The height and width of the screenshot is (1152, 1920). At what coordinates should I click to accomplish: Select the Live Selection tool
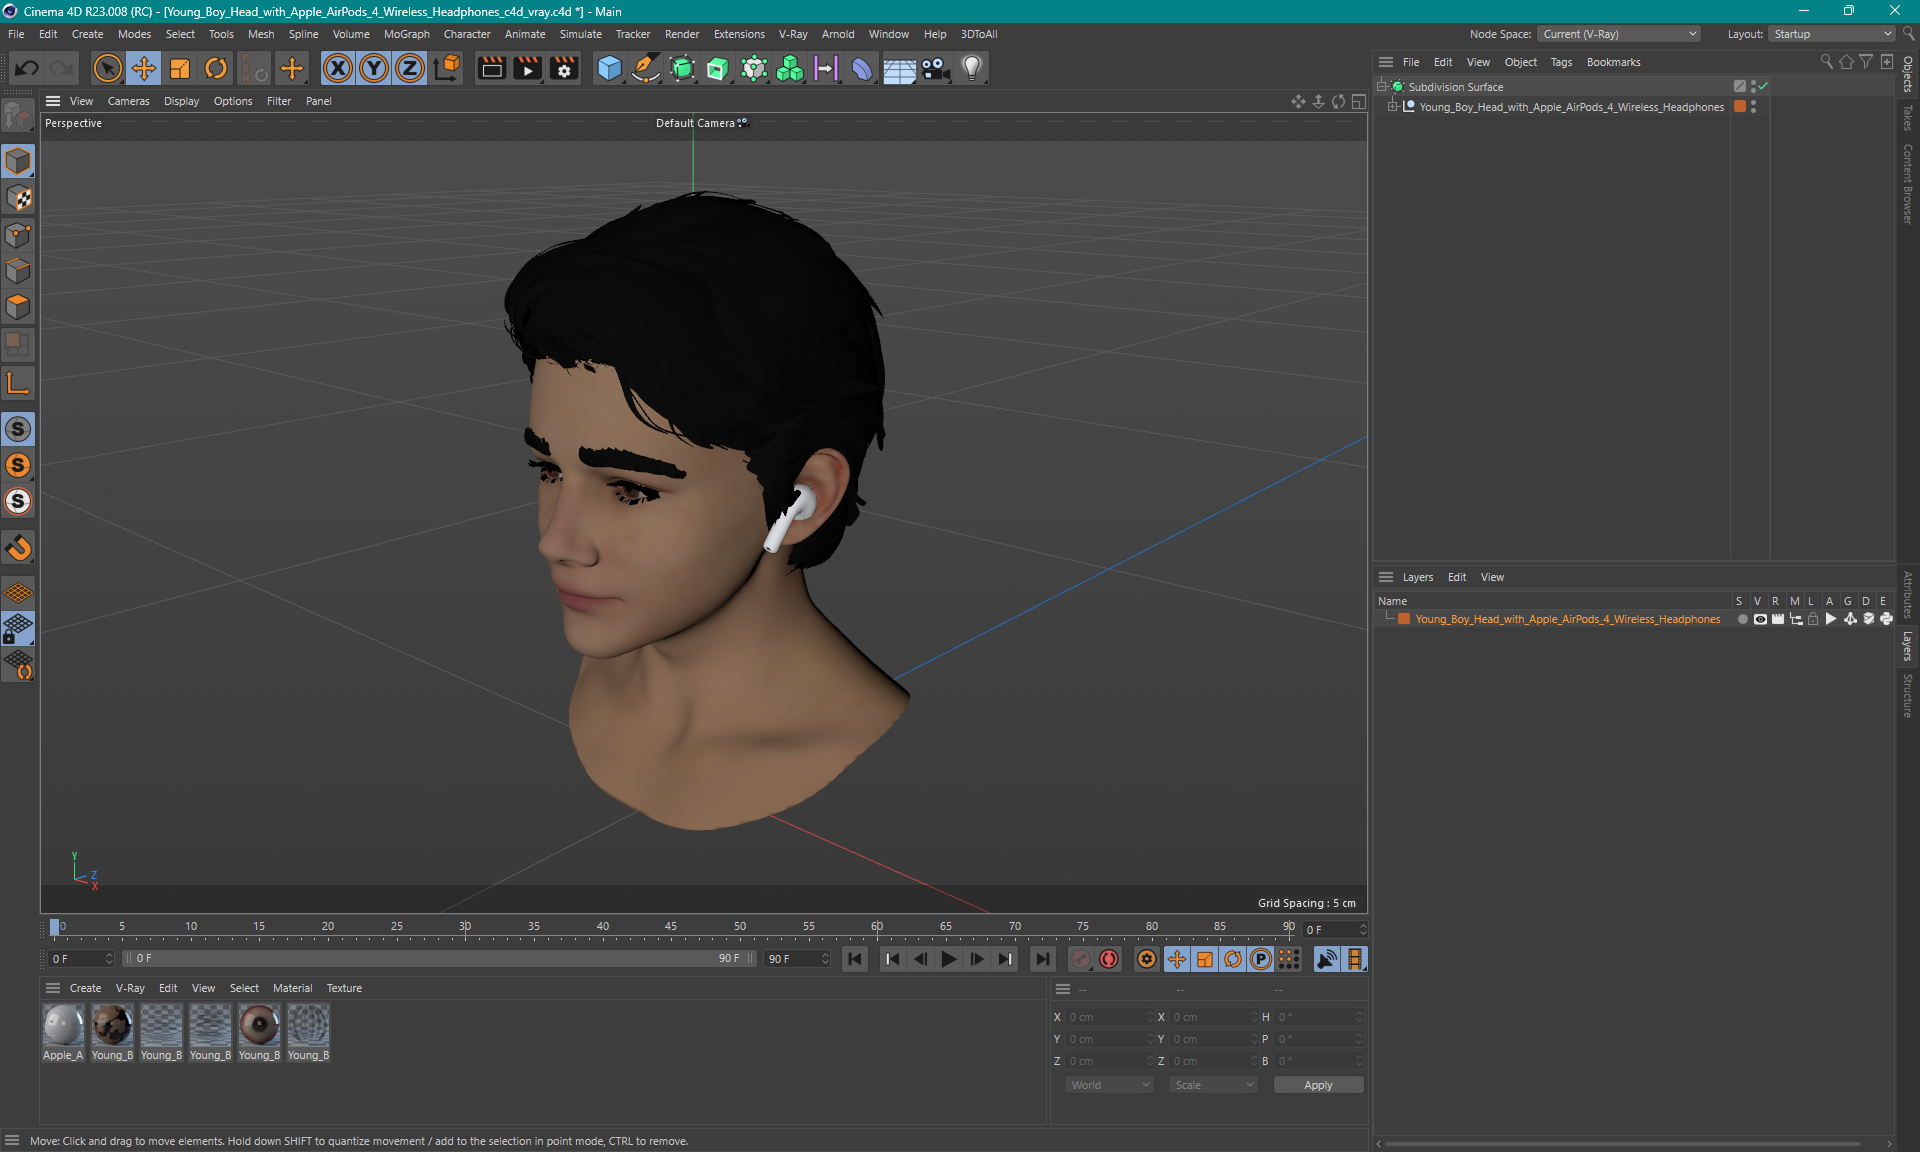(x=107, y=68)
